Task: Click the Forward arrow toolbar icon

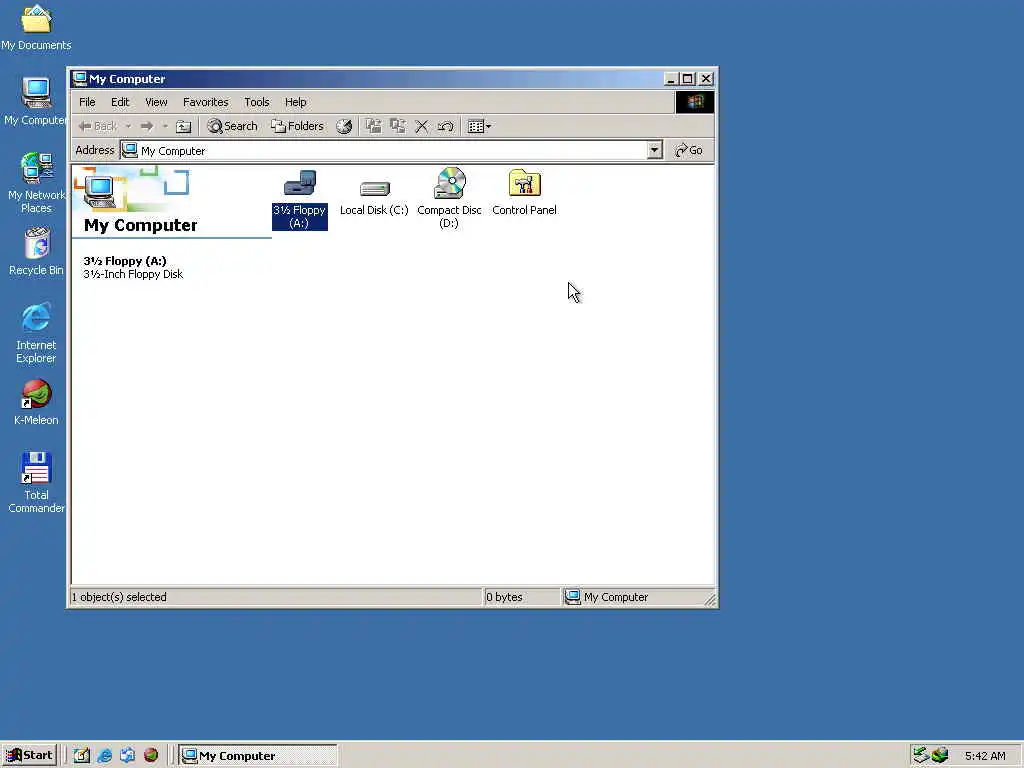Action: tap(147, 127)
